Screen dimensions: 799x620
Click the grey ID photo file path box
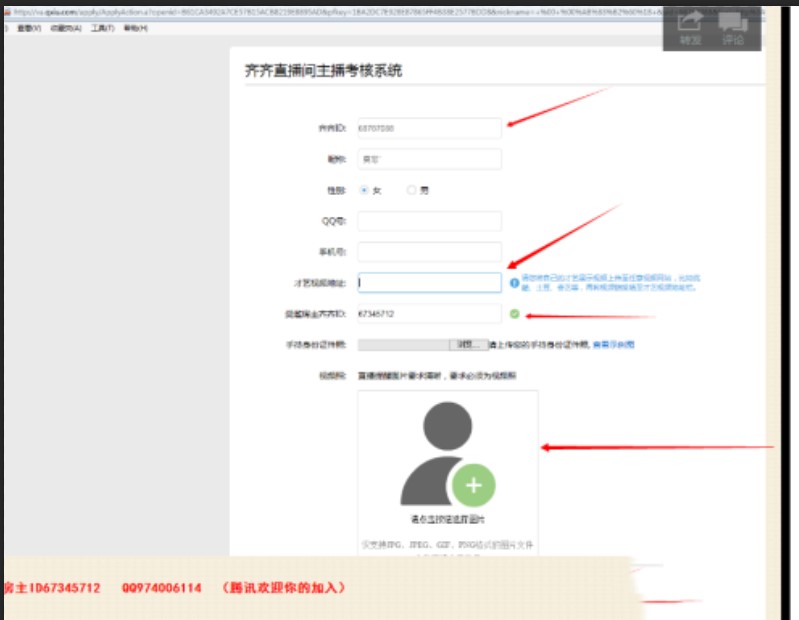[404, 345]
